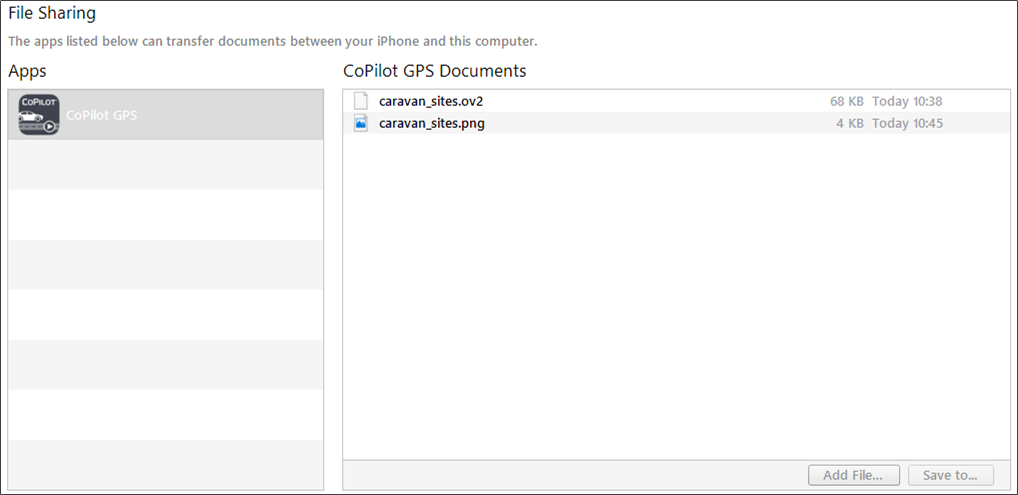Click the Today 10:45 date entry
1018x495 pixels.
pos(907,123)
